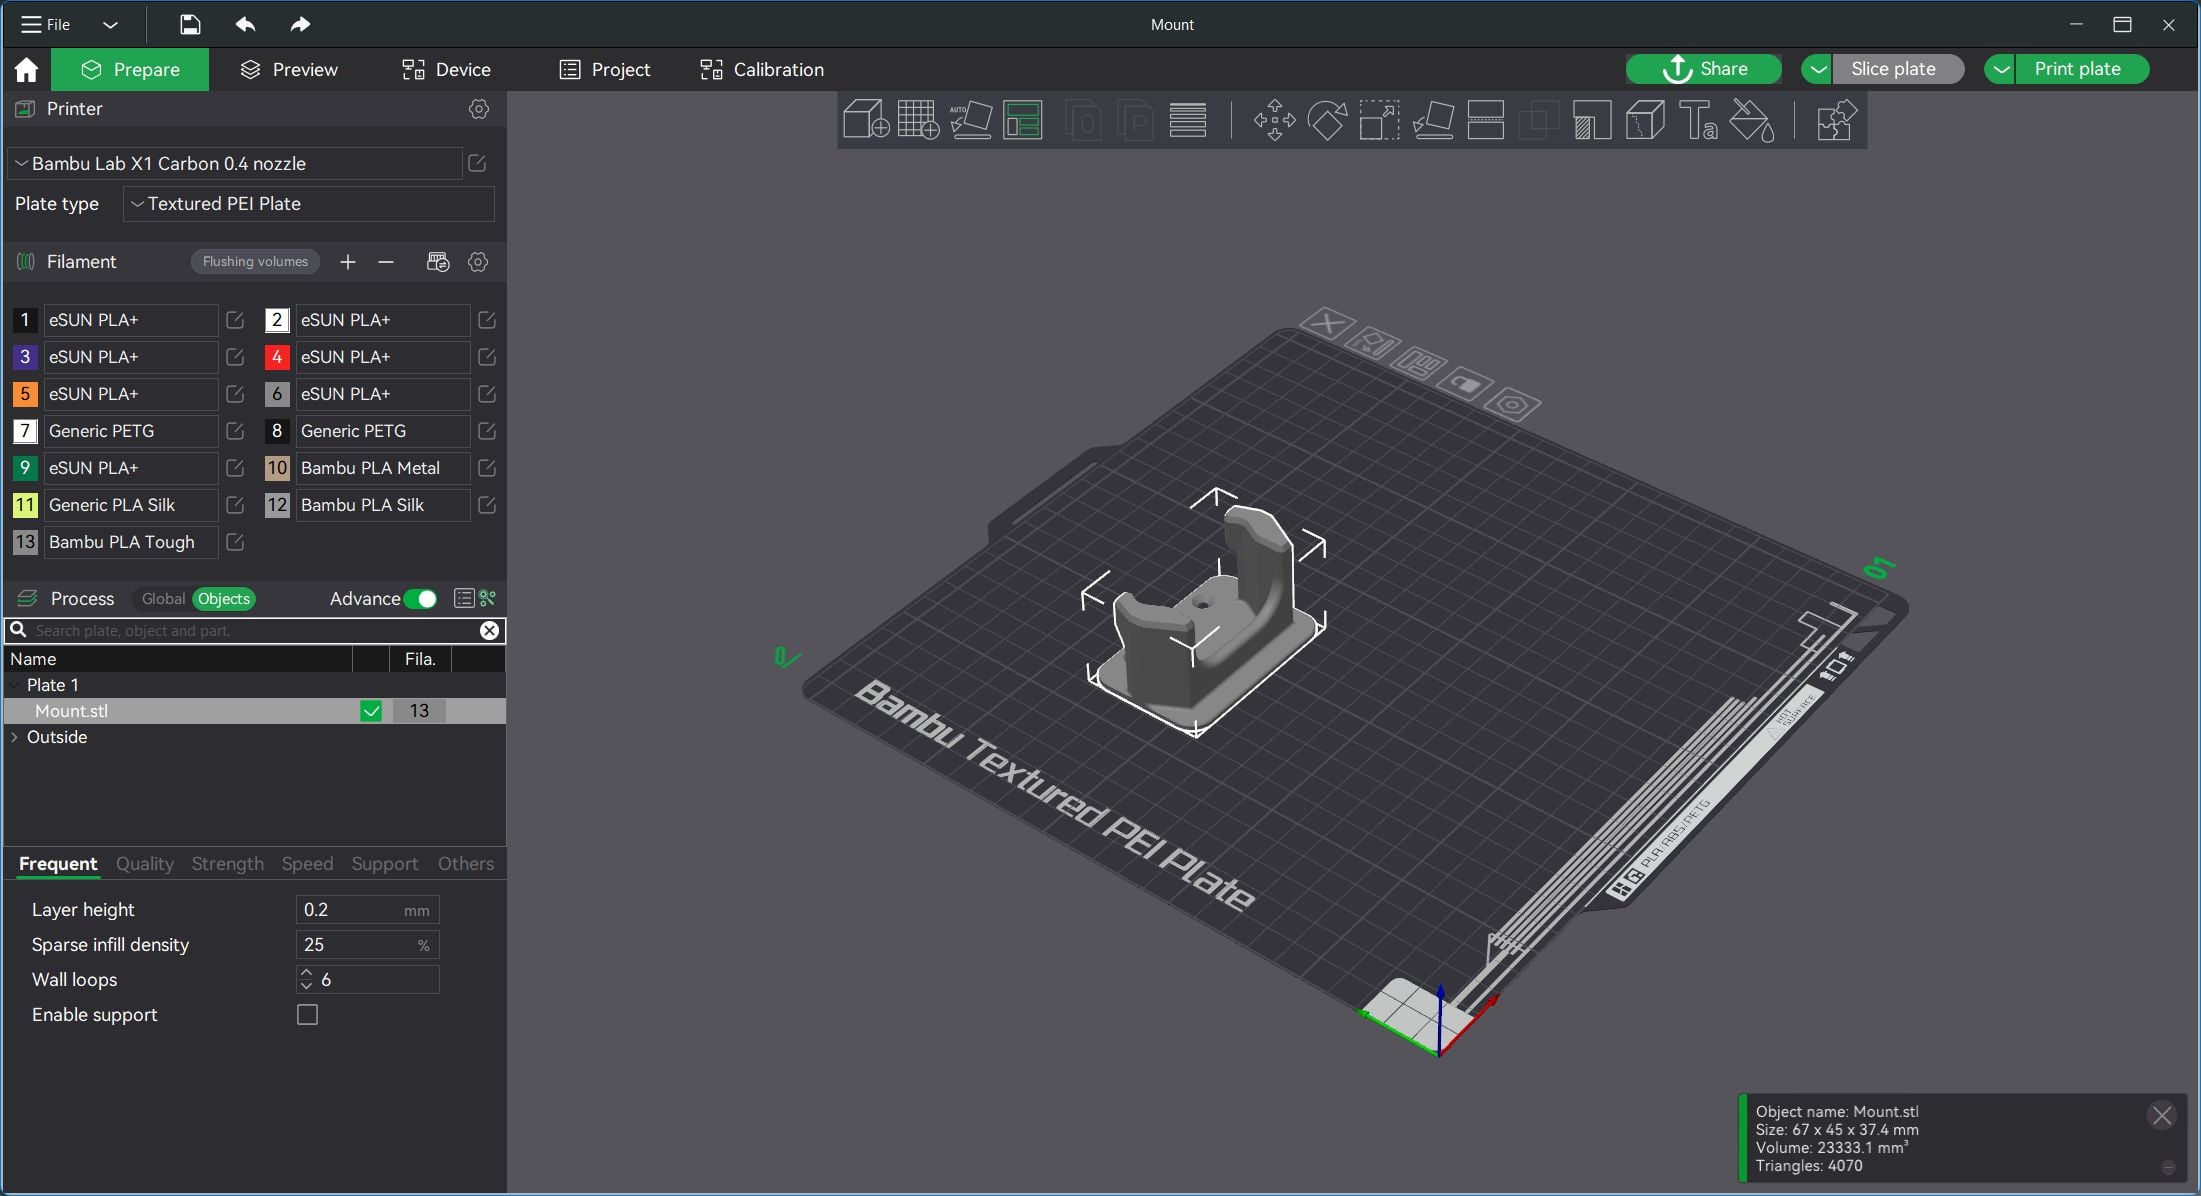Click the plate lock icon on the bed
Viewport: 2201px width, 1196px height.
[x=1465, y=385]
